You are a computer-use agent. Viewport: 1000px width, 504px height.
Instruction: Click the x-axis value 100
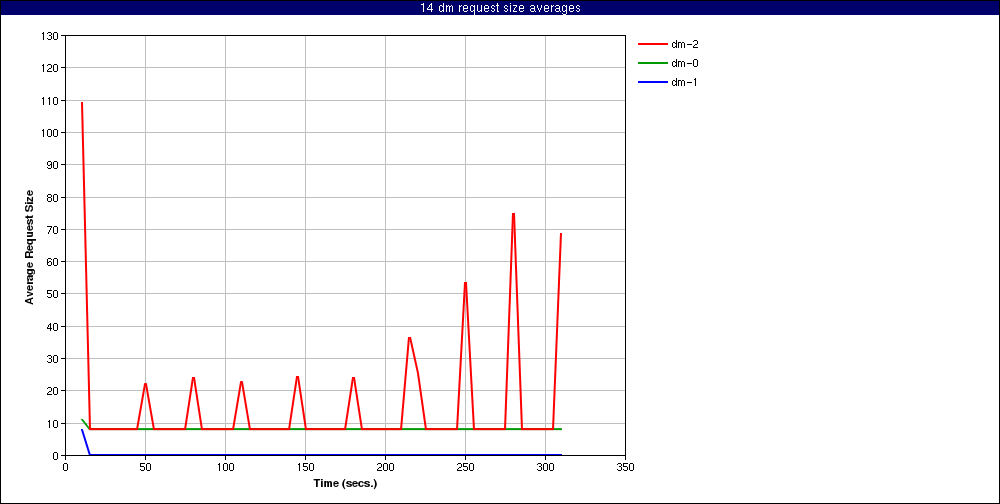click(225, 467)
